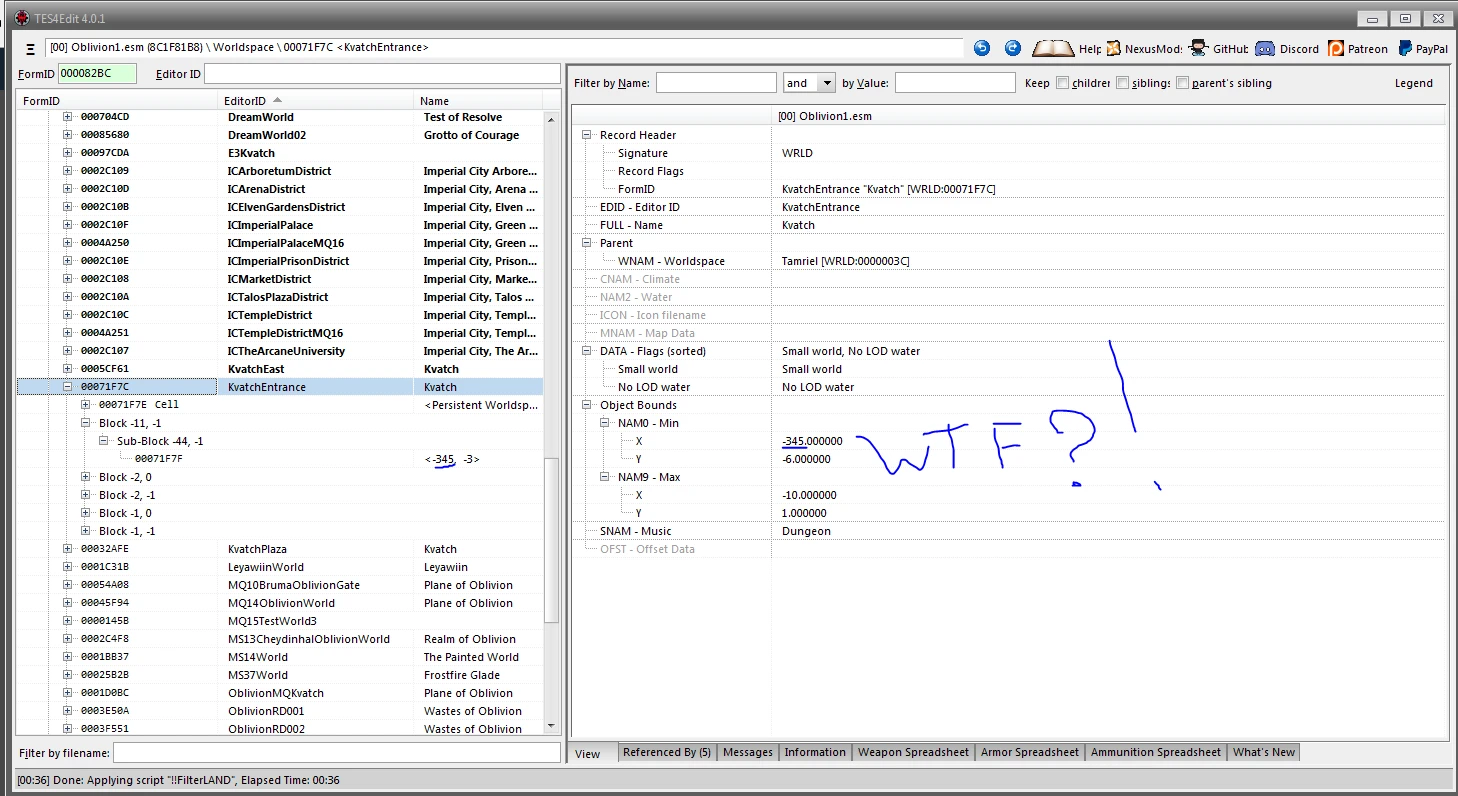Switch to the Ammunition Spreadsheet tab
The height and width of the screenshot is (796, 1458).
[1156, 752]
